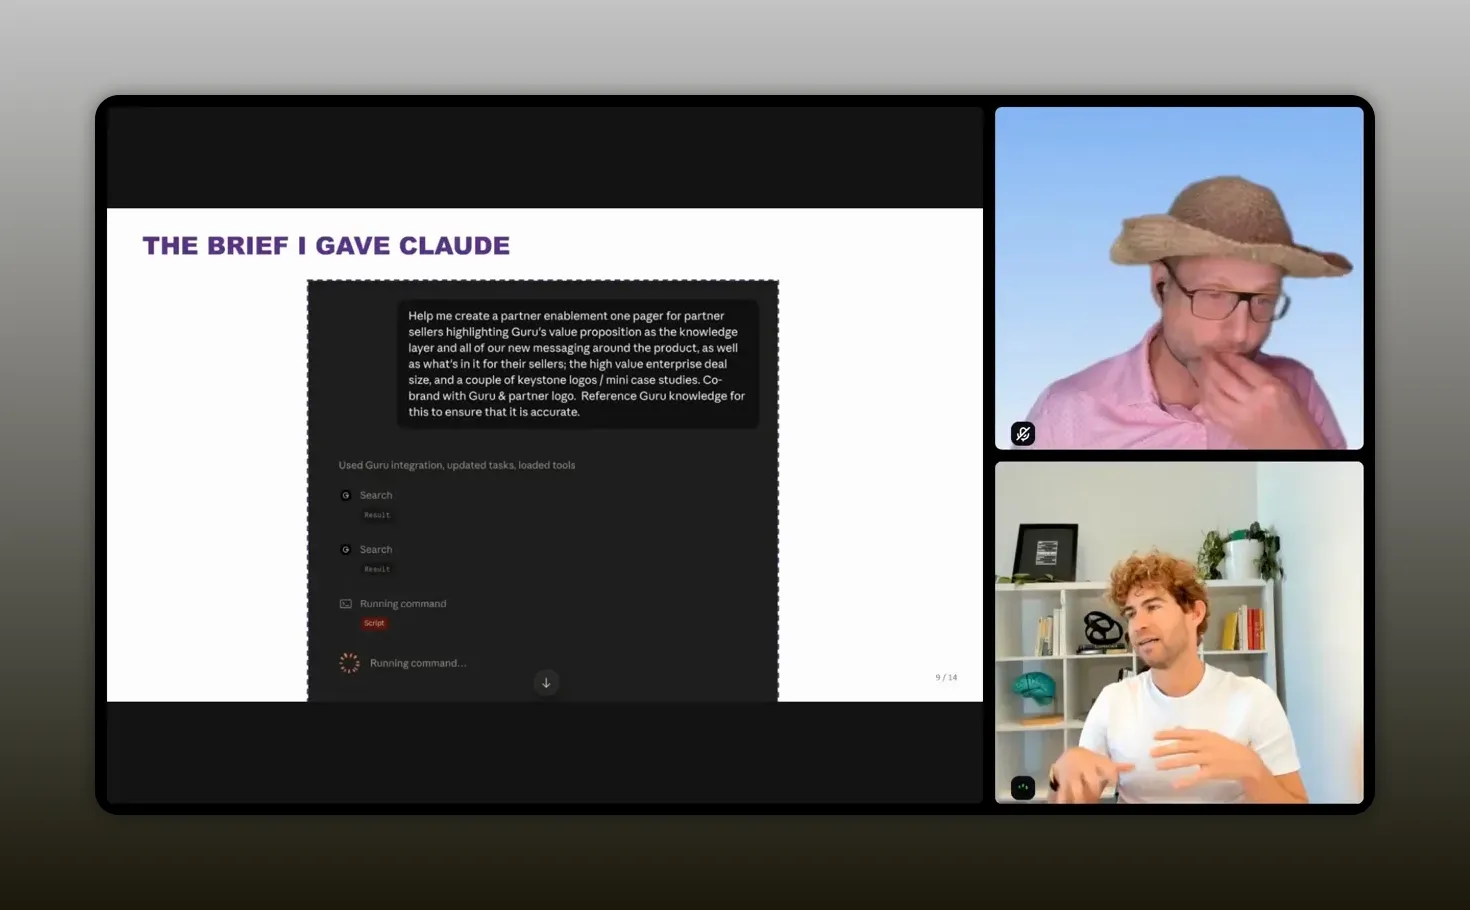Click the scroll-down arrow button in chat
1470x910 pixels.
(546, 682)
